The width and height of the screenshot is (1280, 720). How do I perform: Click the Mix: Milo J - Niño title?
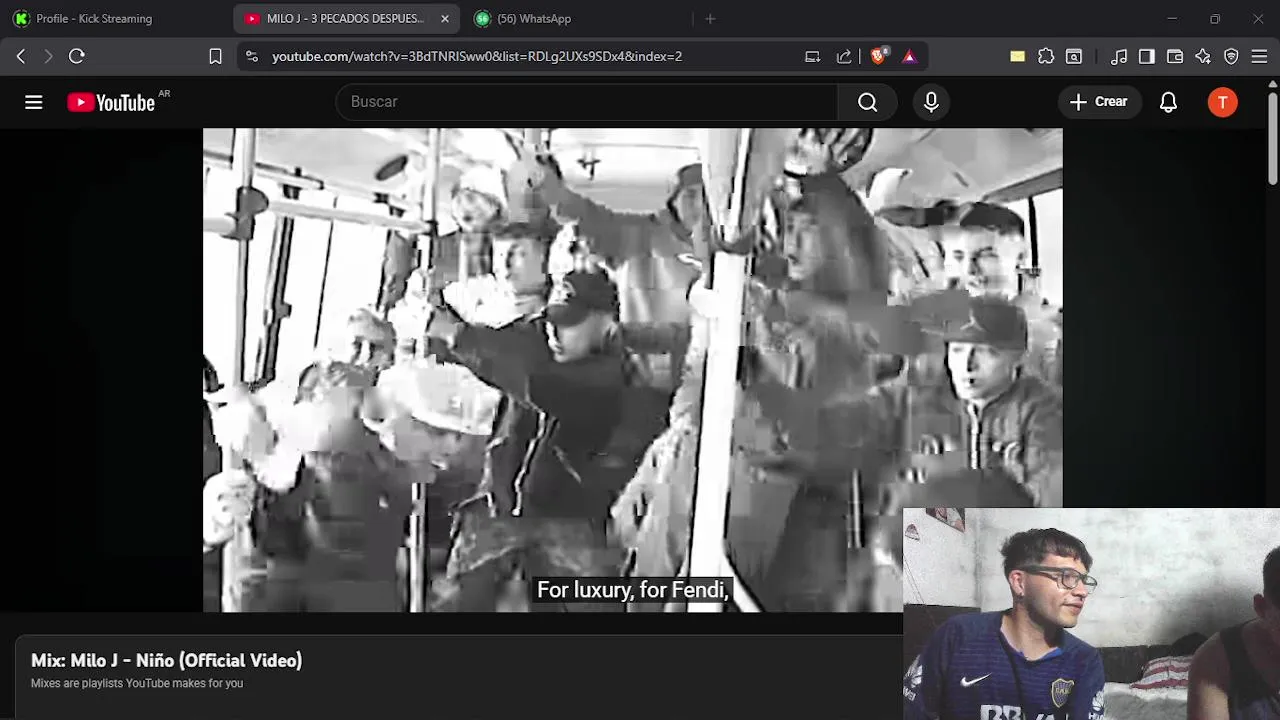pos(167,660)
